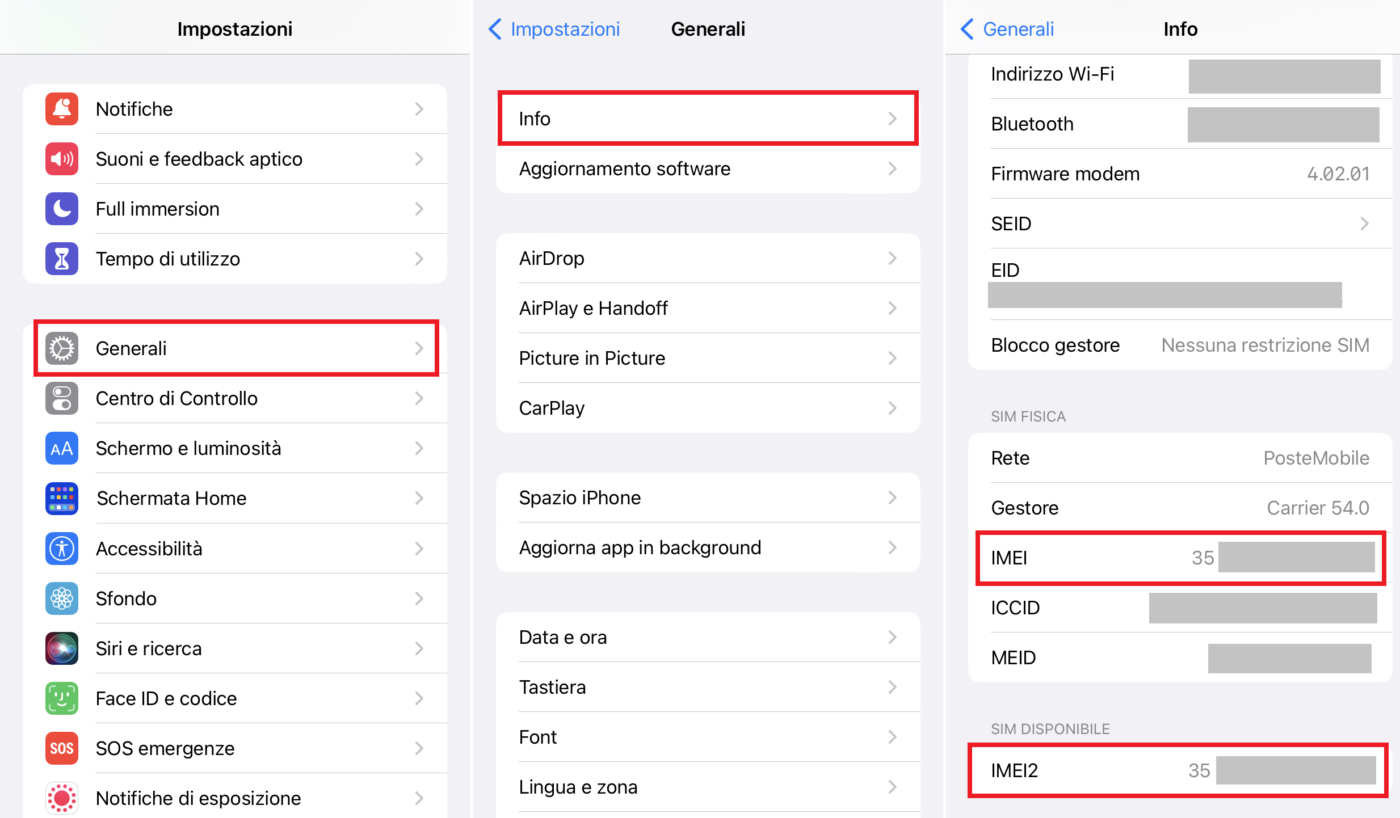This screenshot has width=1400, height=818.
Task: Tap the Accessibilità figure icon
Action: [x=62, y=548]
